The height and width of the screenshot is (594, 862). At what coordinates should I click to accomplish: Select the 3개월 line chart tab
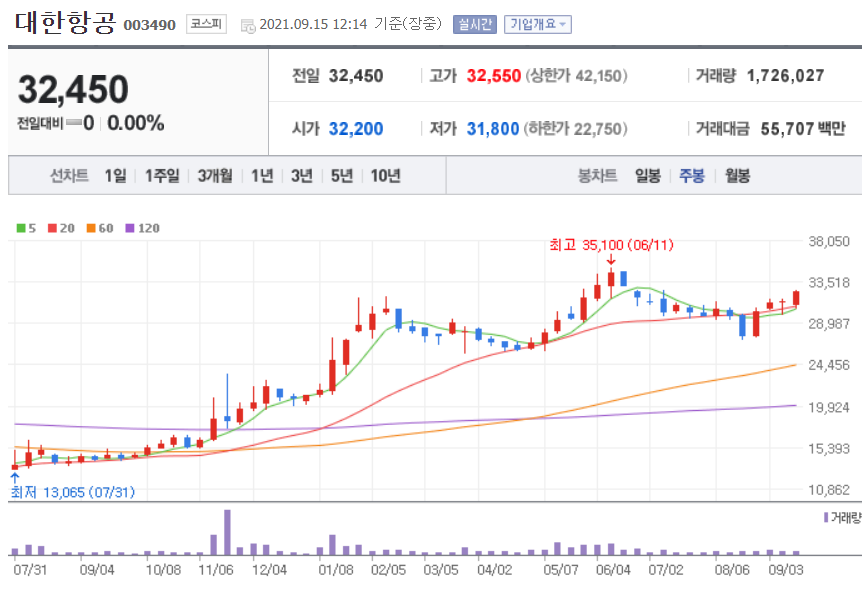pyautogui.click(x=214, y=175)
